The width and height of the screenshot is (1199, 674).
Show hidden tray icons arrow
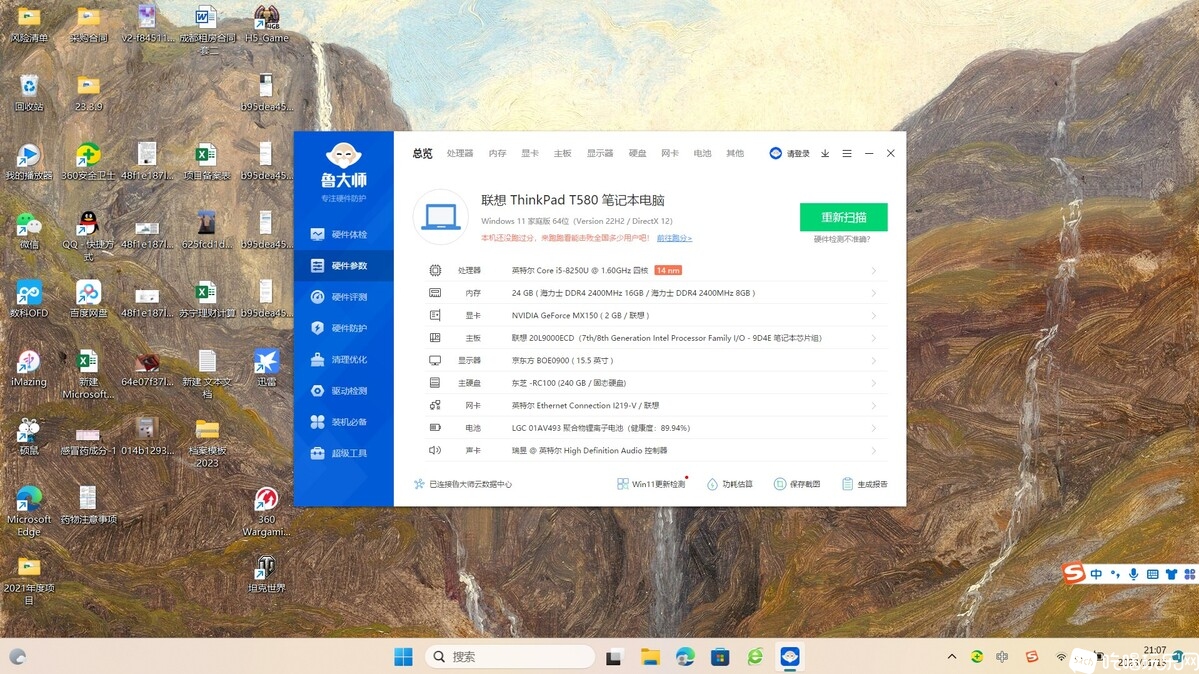point(951,656)
